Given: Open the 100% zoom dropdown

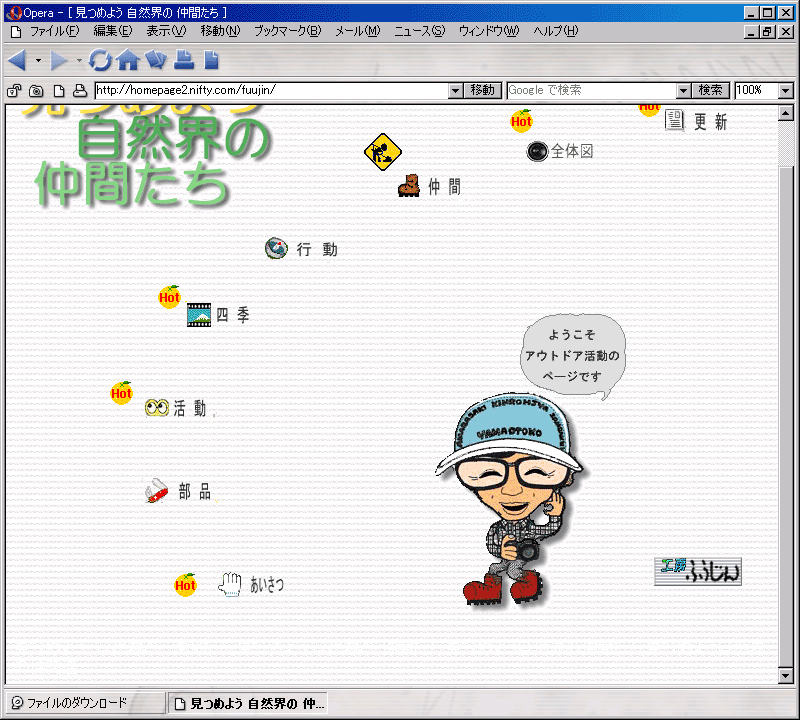Looking at the screenshot, I should pos(786,91).
